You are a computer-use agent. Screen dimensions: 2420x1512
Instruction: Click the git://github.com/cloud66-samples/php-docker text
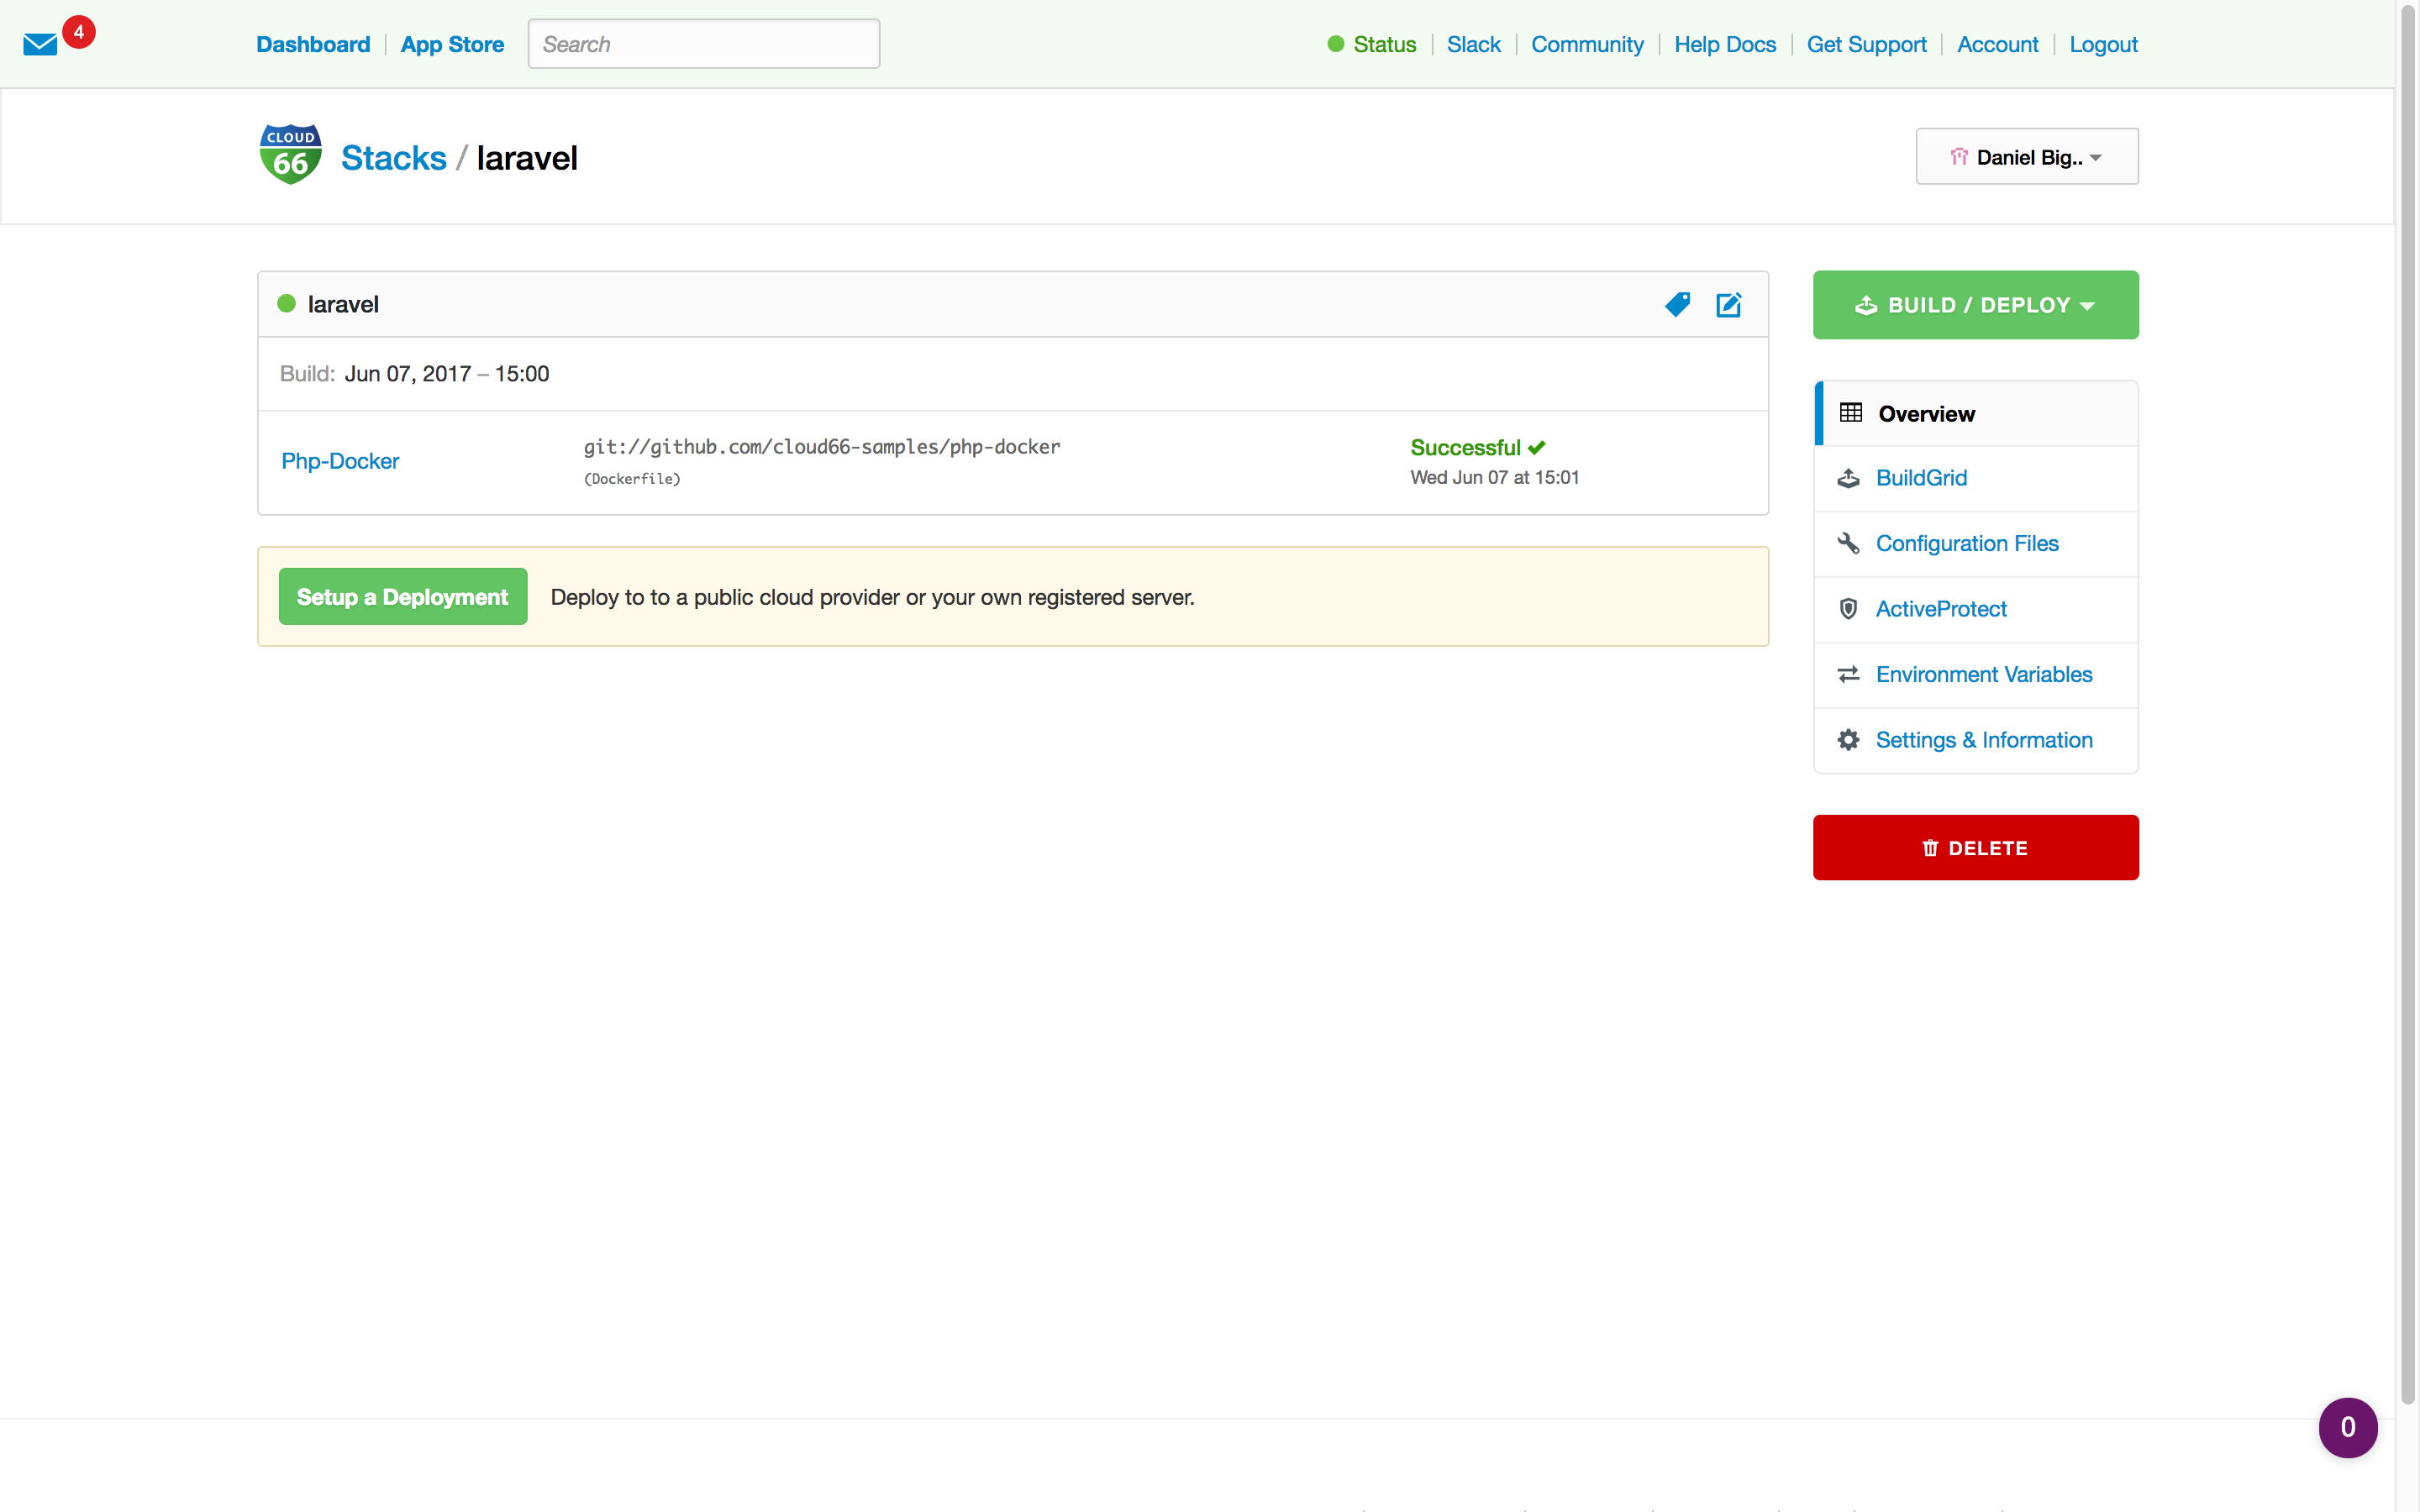[822, 447]
